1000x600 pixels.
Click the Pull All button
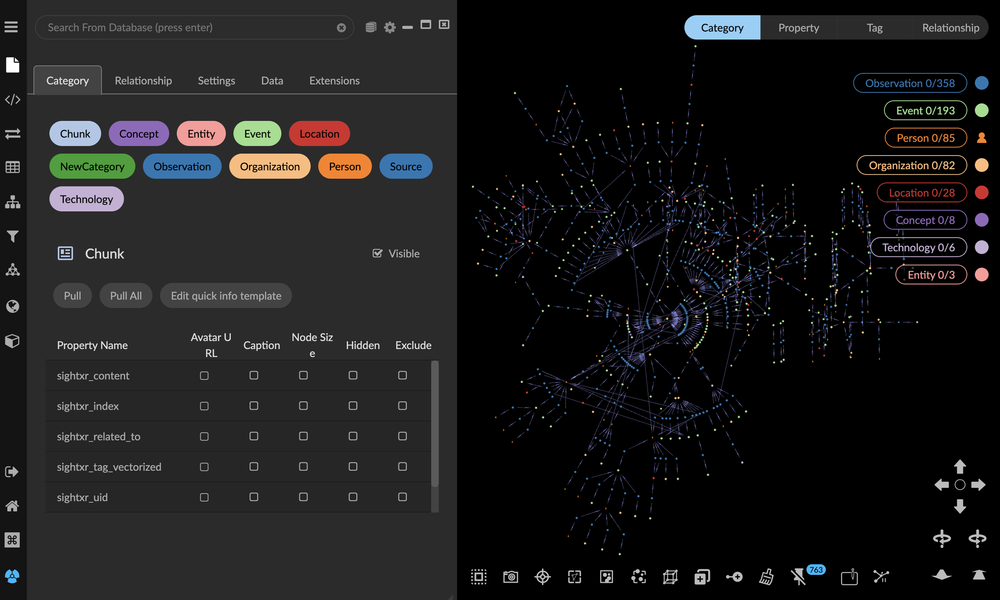tap(125, 295)
